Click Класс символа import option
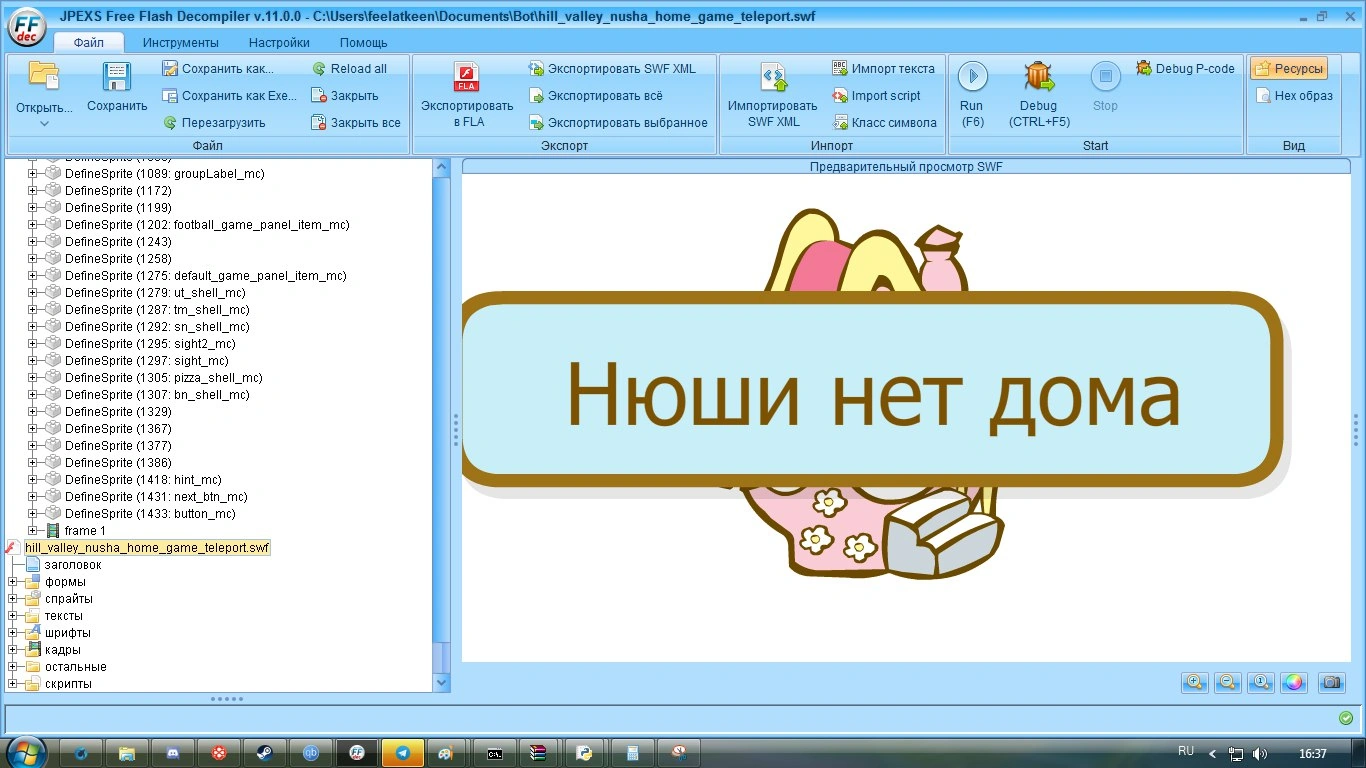 pyautogui.click(x=884, y=123)
